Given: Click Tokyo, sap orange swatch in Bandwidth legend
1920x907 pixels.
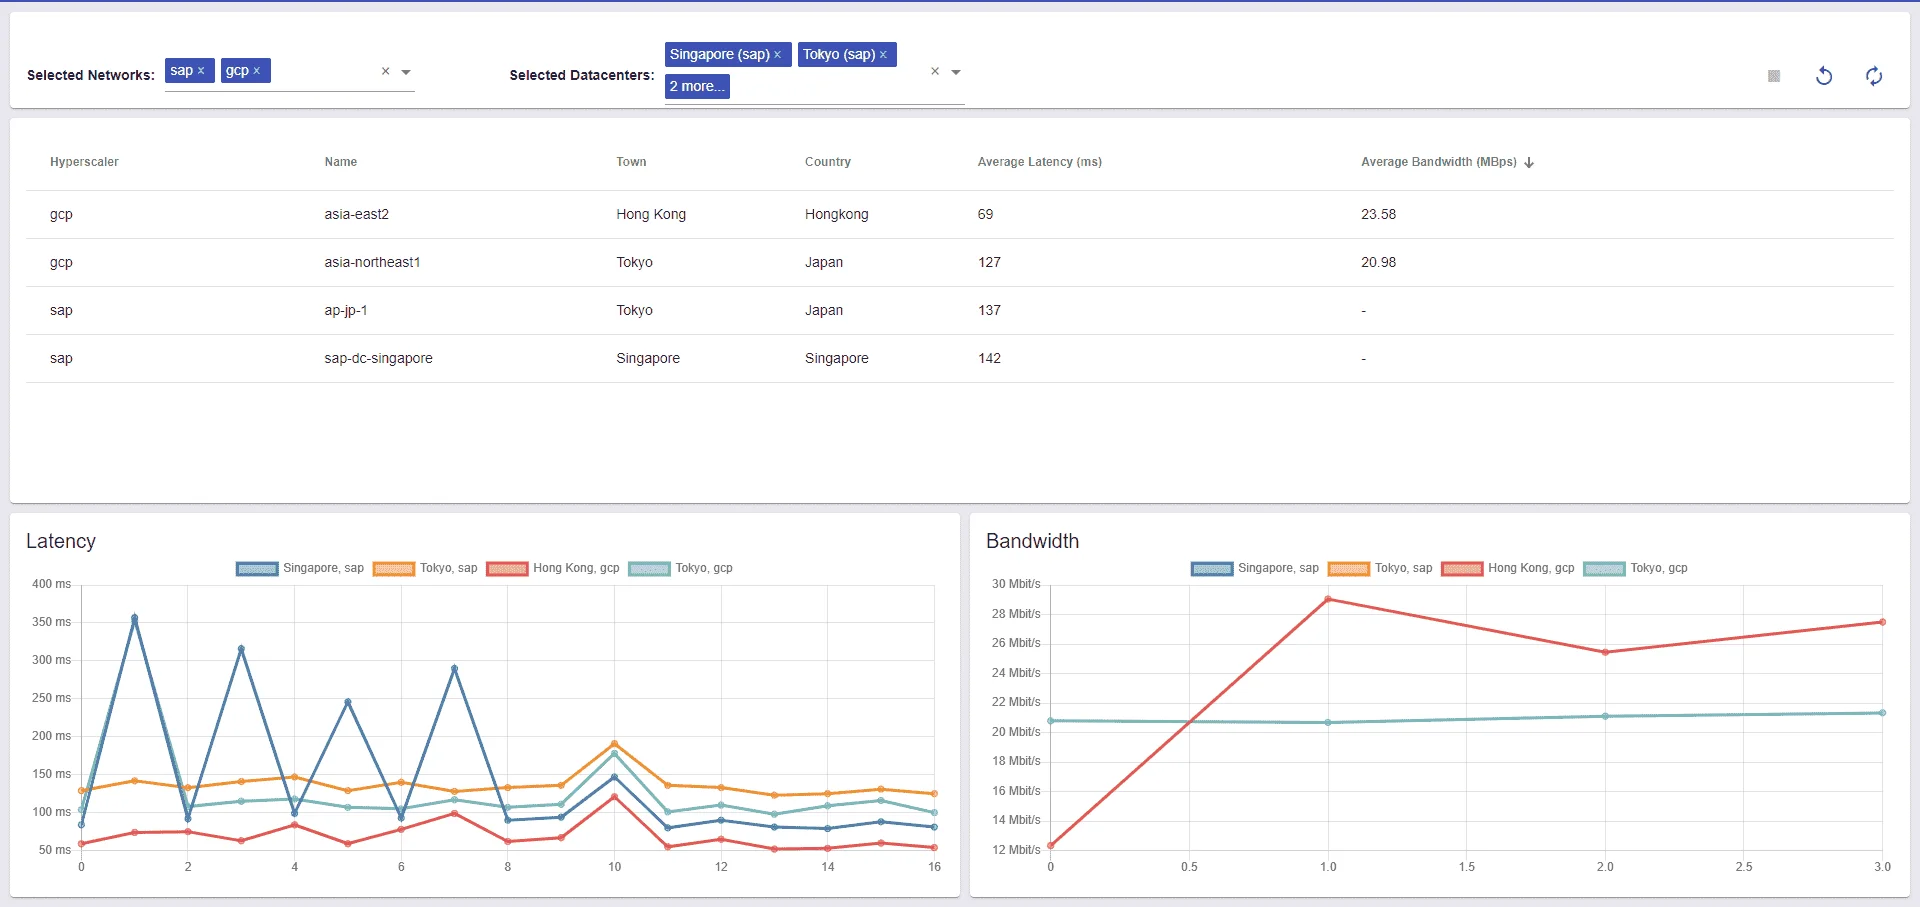Looking at the screenshot, I should tap(1349, 568).
